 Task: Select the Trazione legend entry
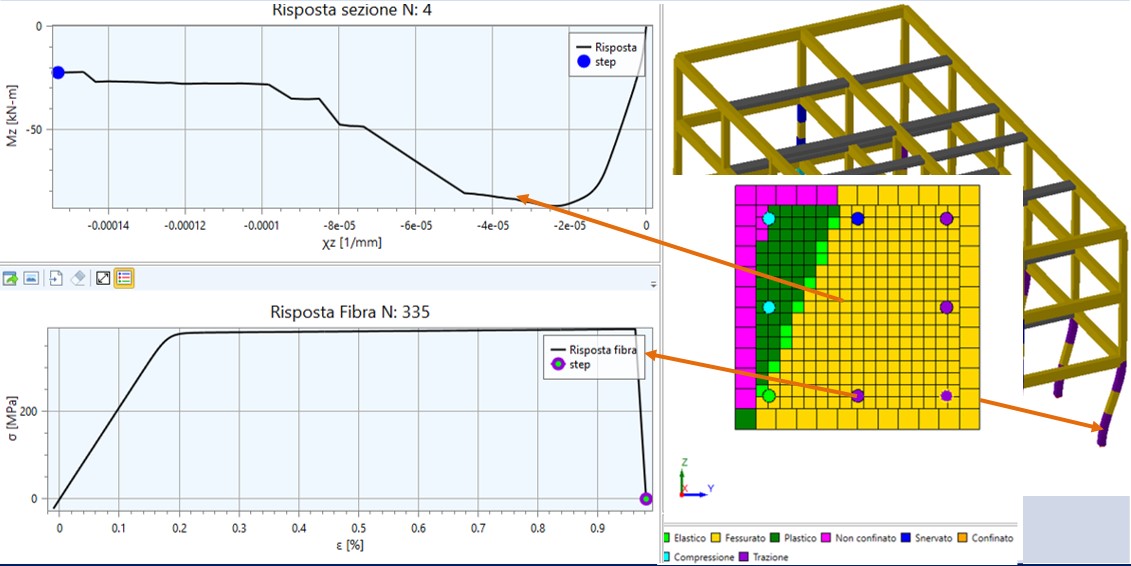[765, 557]
